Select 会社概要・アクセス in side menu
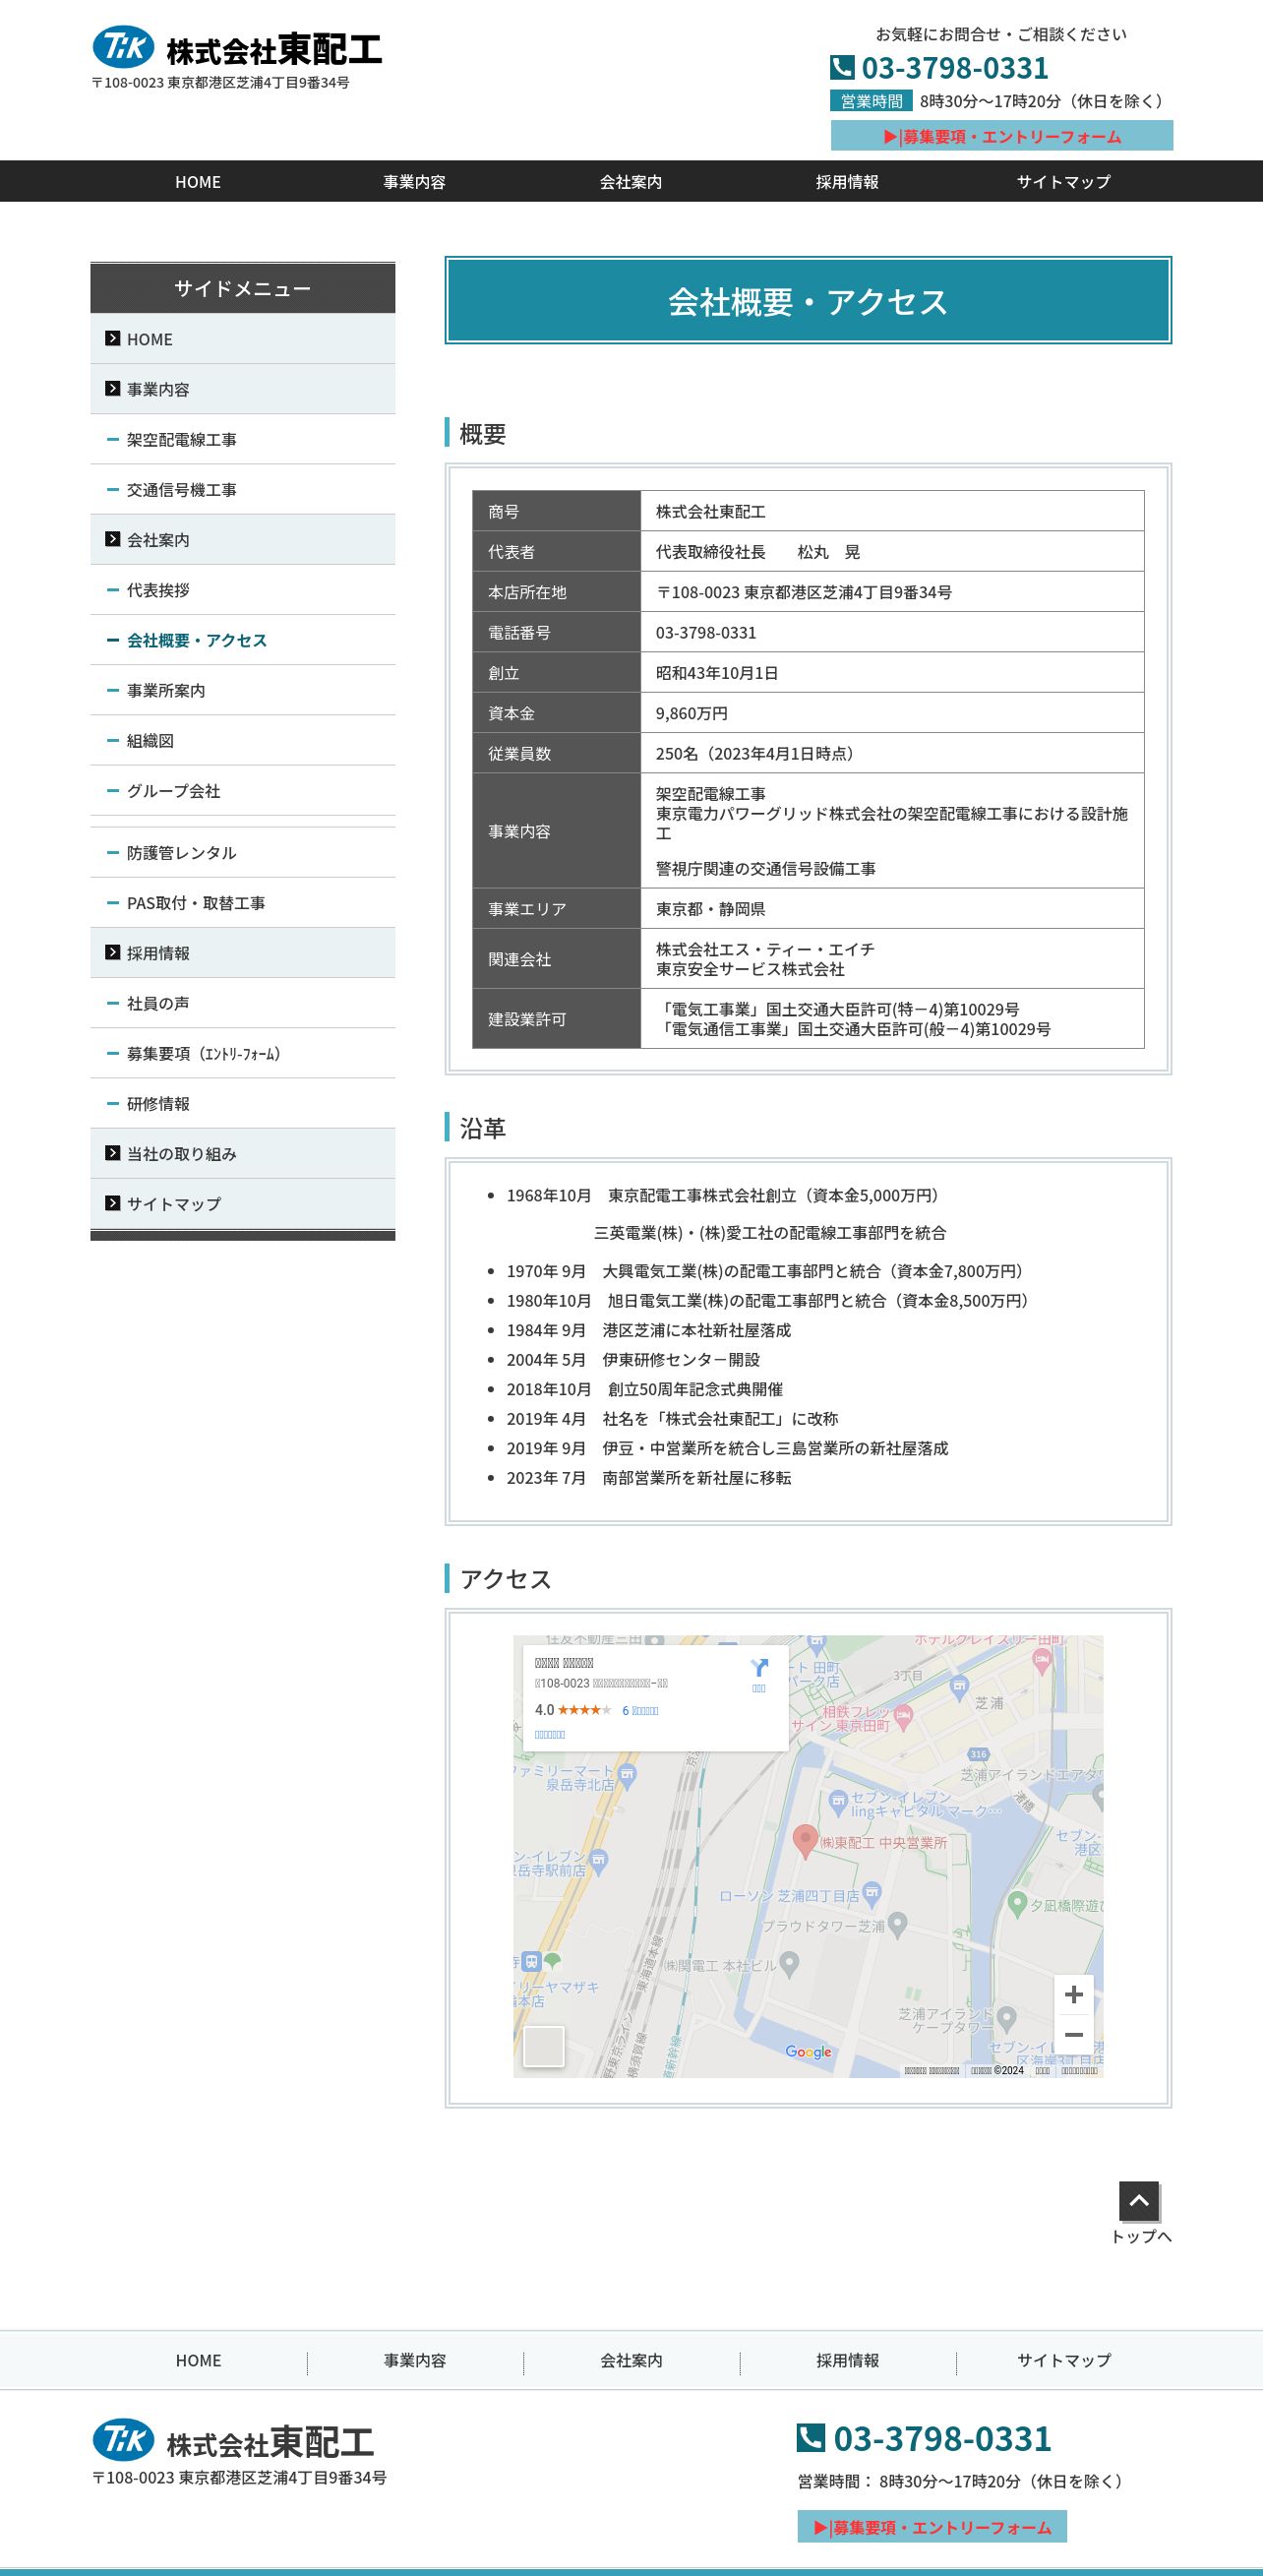Viewport: 1263px width, 2576px height. pos(243,640)
